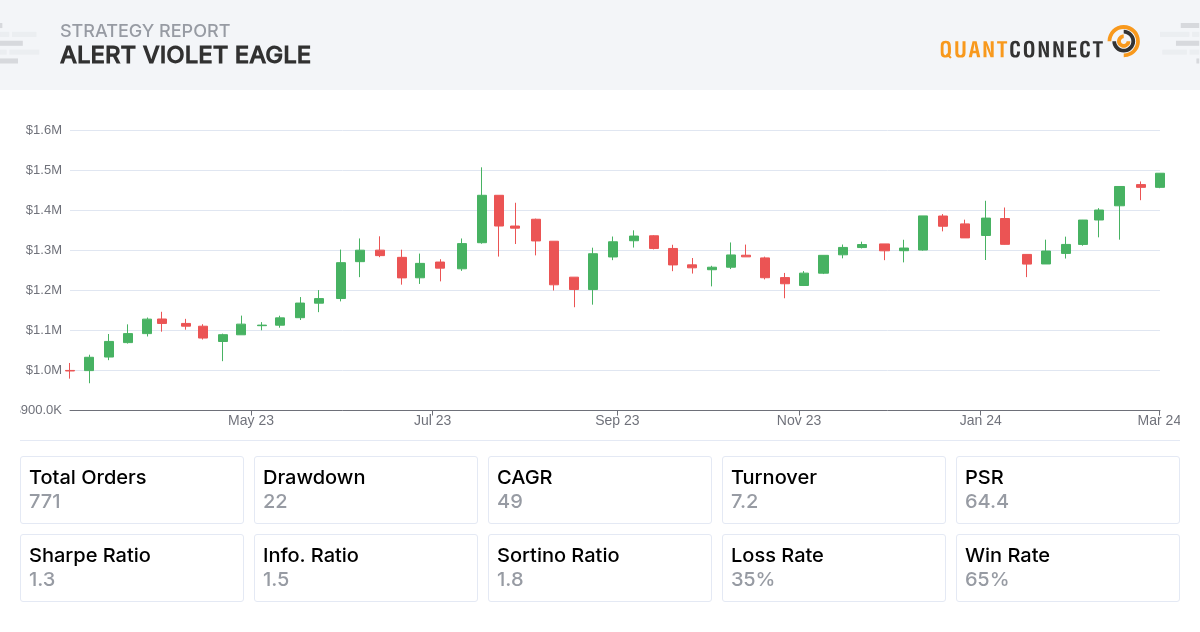Click the Jul 23 x-axis label
The image size is (1200, 632).
pyautogui.click(x=432, y=420)
